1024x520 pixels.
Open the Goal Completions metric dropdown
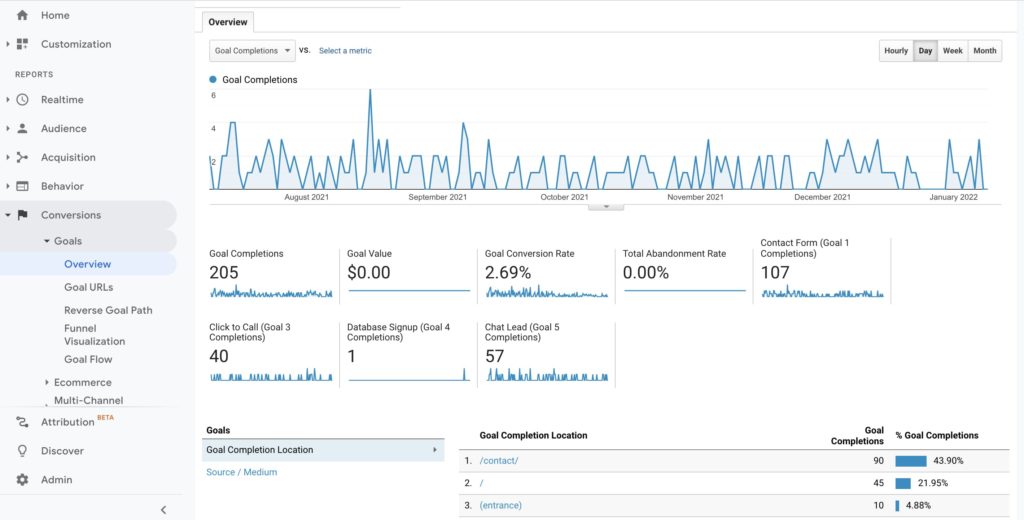pyautogui.click(x=252, y=50)
